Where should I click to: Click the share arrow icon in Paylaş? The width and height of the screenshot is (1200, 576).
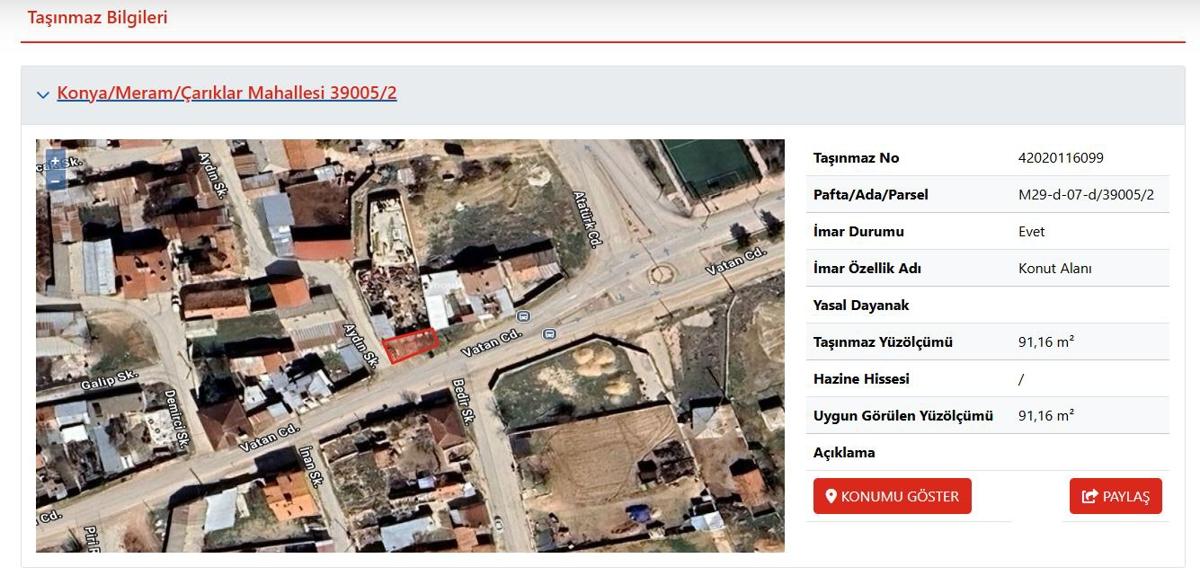(x=1090, y=496)
